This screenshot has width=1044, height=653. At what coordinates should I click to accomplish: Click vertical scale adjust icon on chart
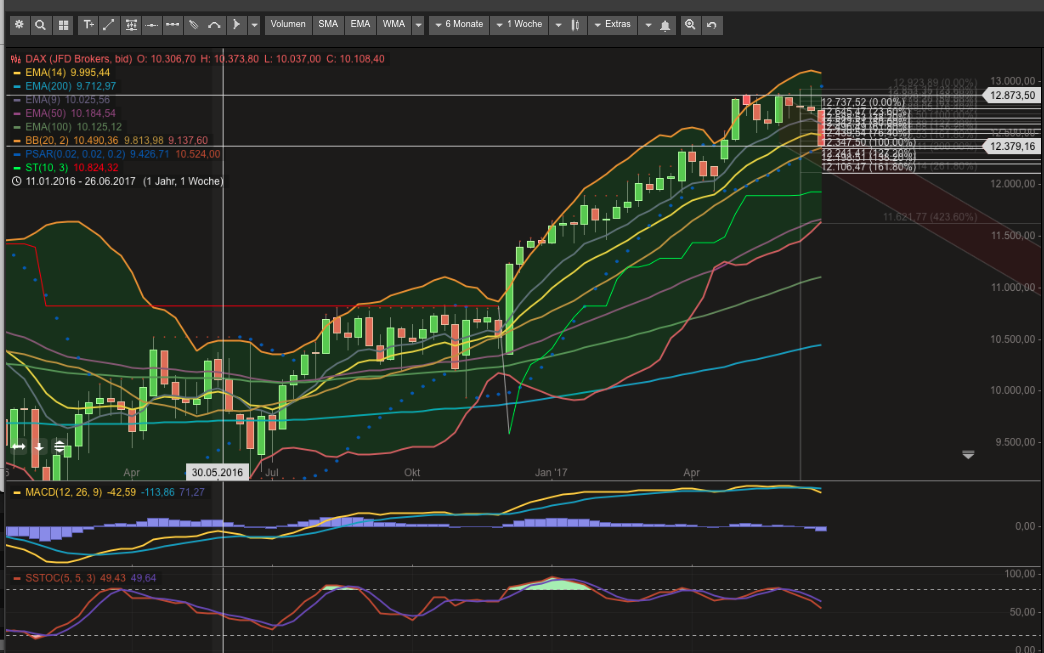coord(59,447)
